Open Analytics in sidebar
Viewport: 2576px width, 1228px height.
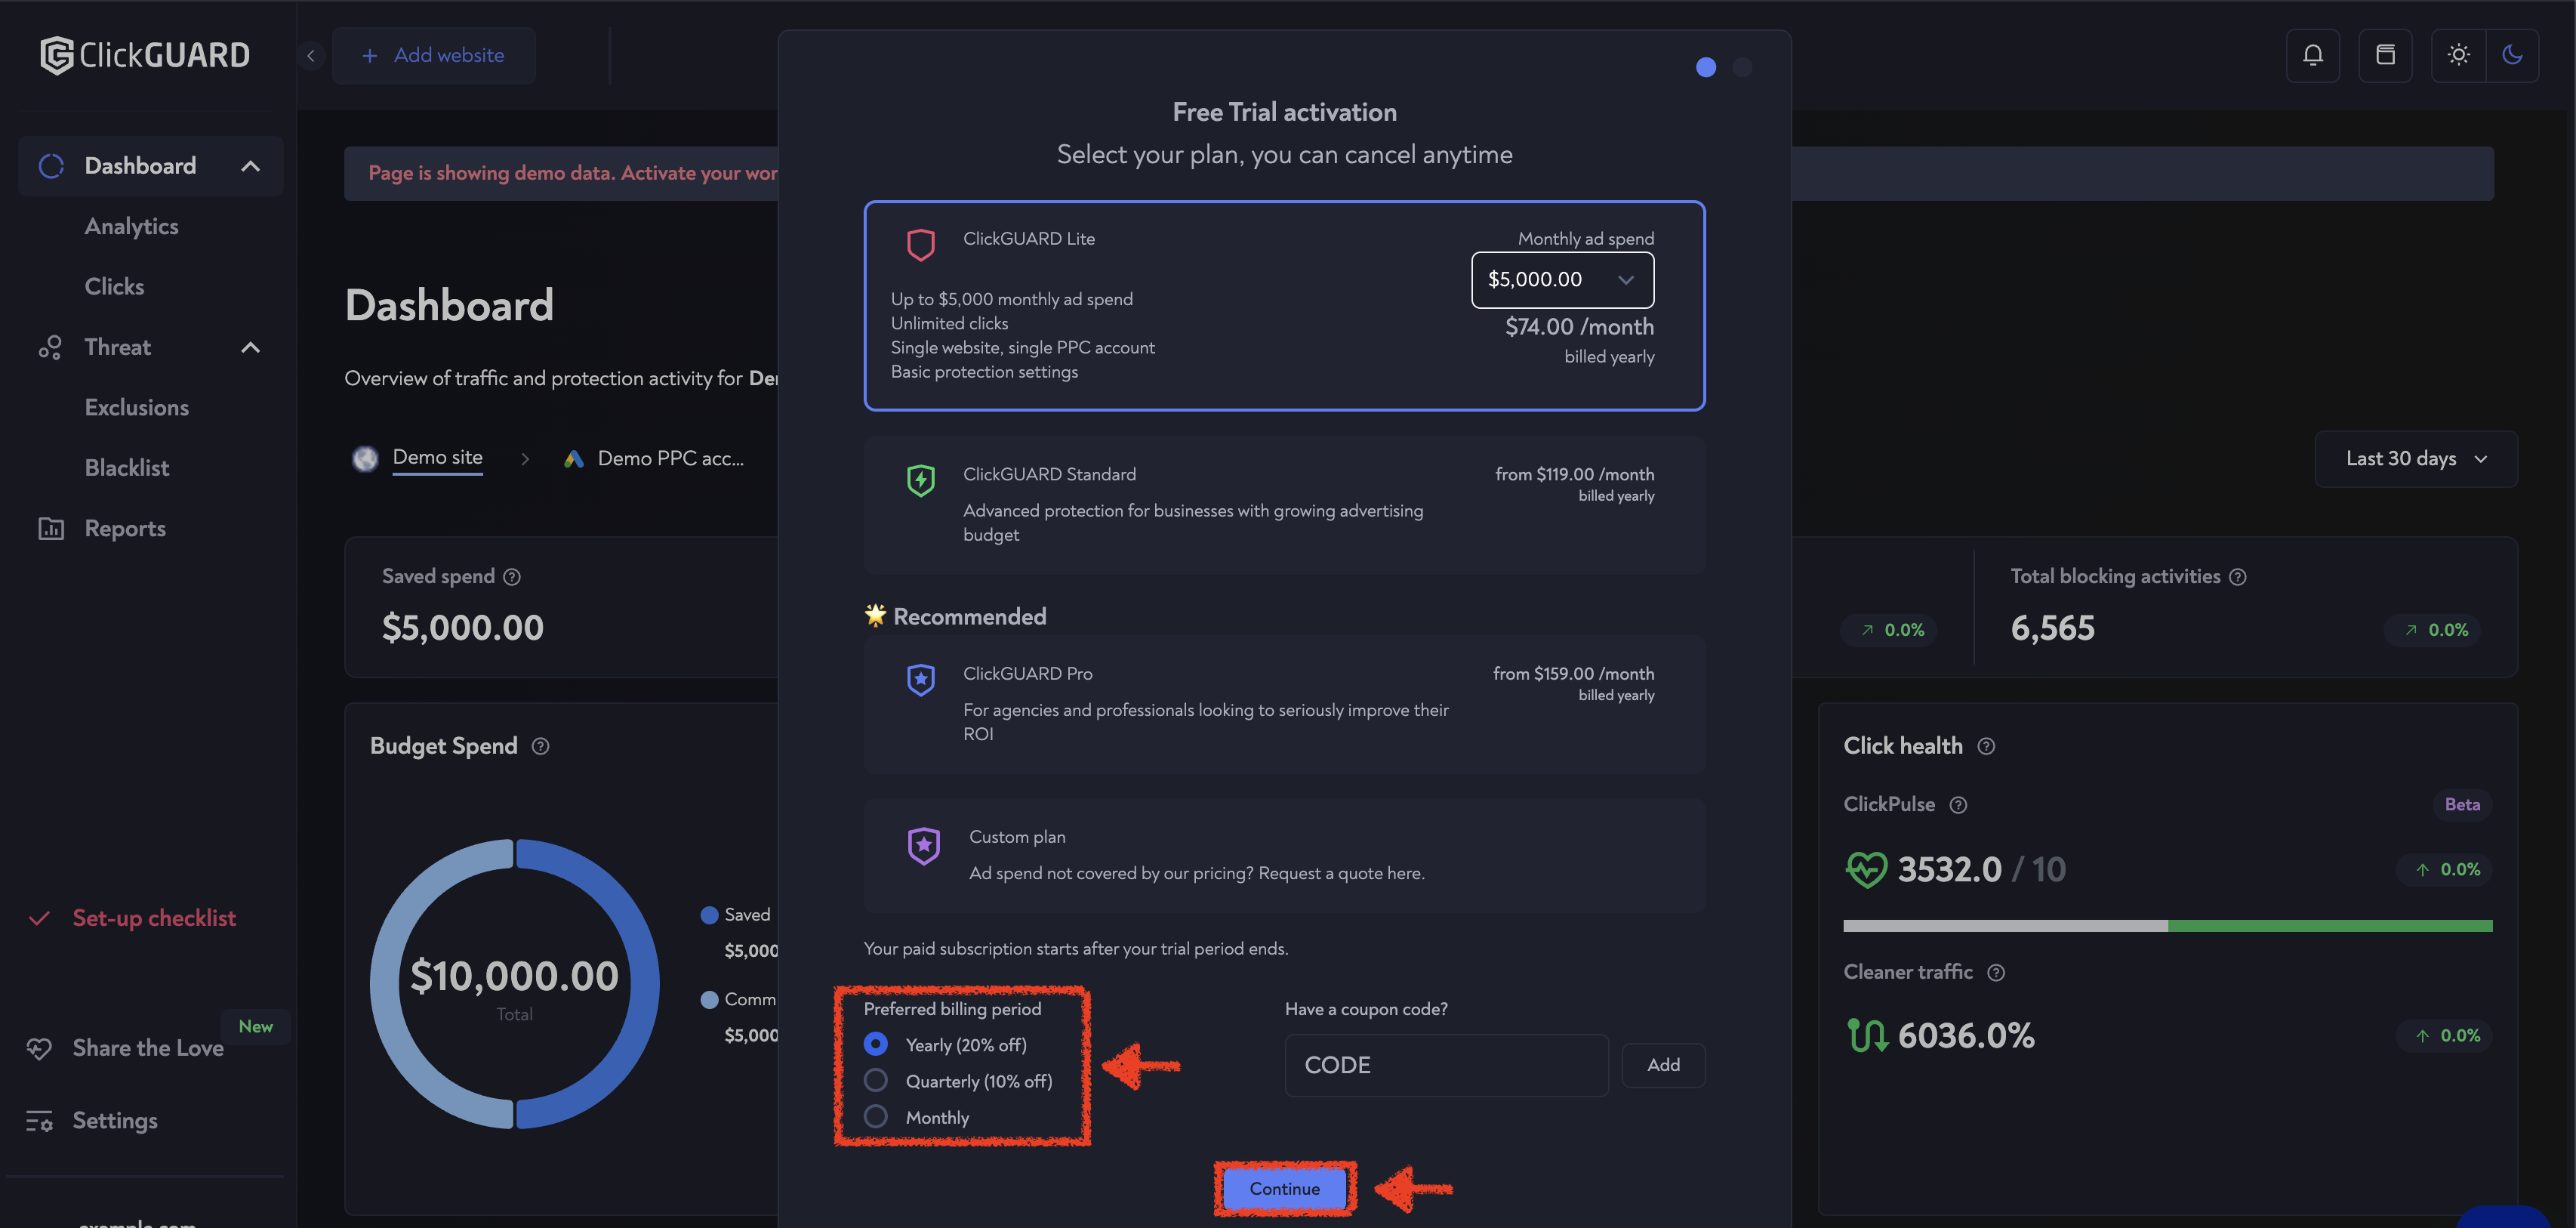(x=131, y=226)
